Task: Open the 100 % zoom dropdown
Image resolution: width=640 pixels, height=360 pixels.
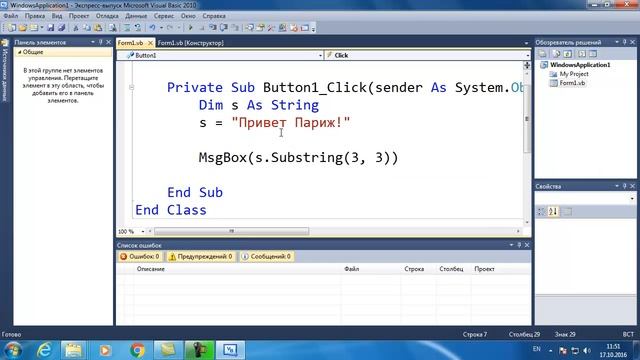Action: (143, 231)
